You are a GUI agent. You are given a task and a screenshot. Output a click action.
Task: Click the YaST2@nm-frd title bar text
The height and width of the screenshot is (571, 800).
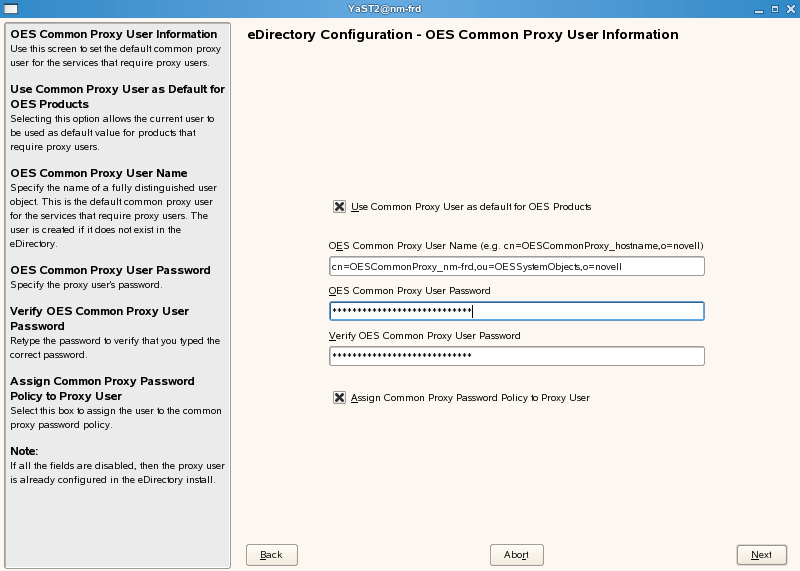coord(400,8)
